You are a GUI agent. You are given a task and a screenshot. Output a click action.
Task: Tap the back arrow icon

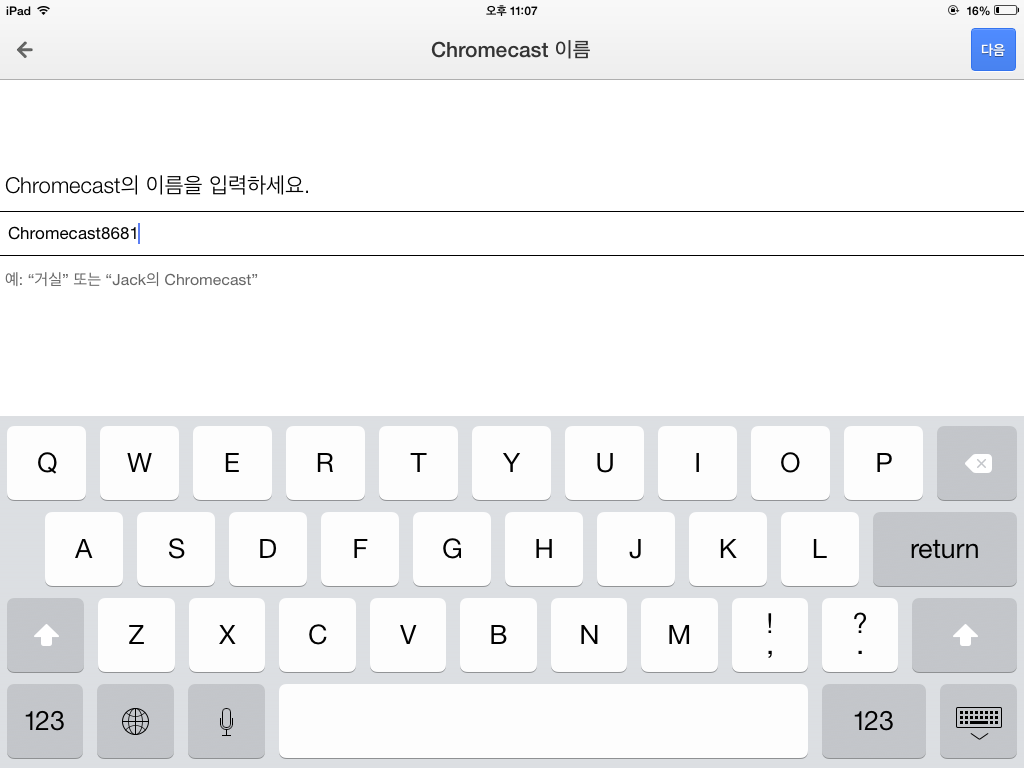click(x=25, y=50)
